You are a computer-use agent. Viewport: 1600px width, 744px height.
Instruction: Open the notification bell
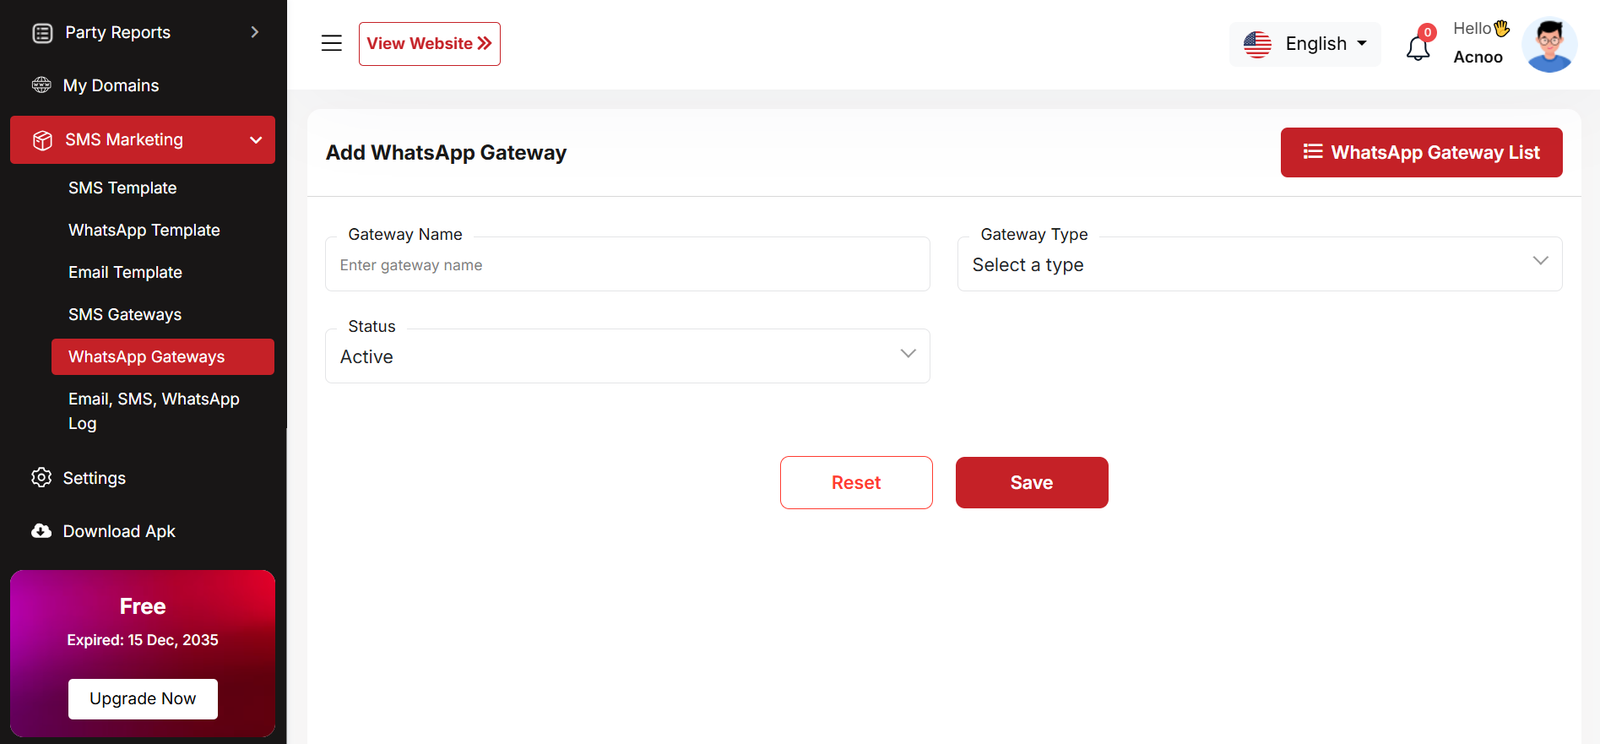point(1418,47)
